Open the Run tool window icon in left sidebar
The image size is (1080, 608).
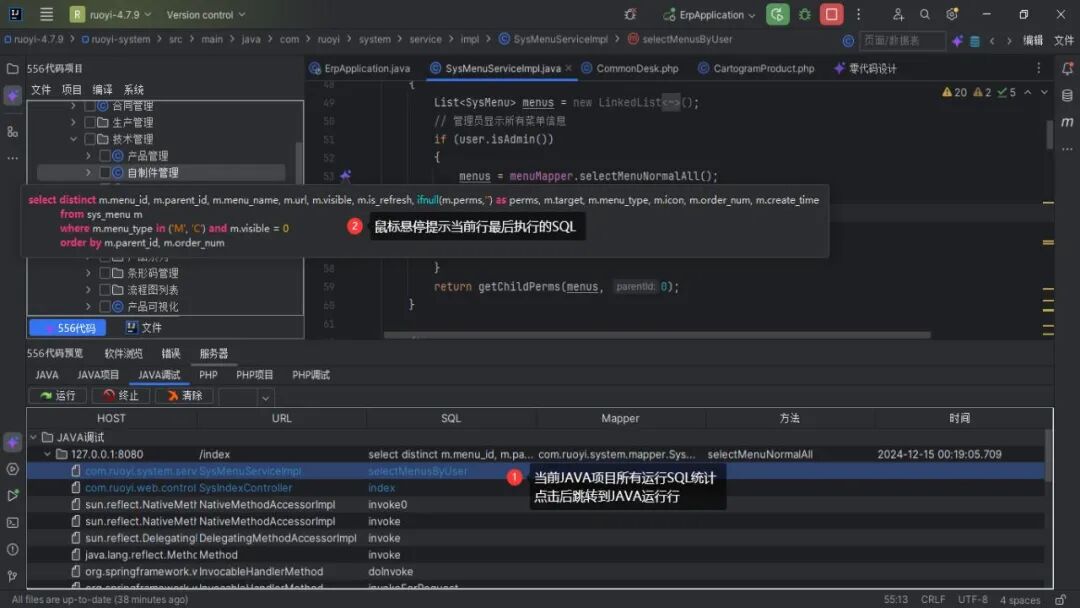12,496
